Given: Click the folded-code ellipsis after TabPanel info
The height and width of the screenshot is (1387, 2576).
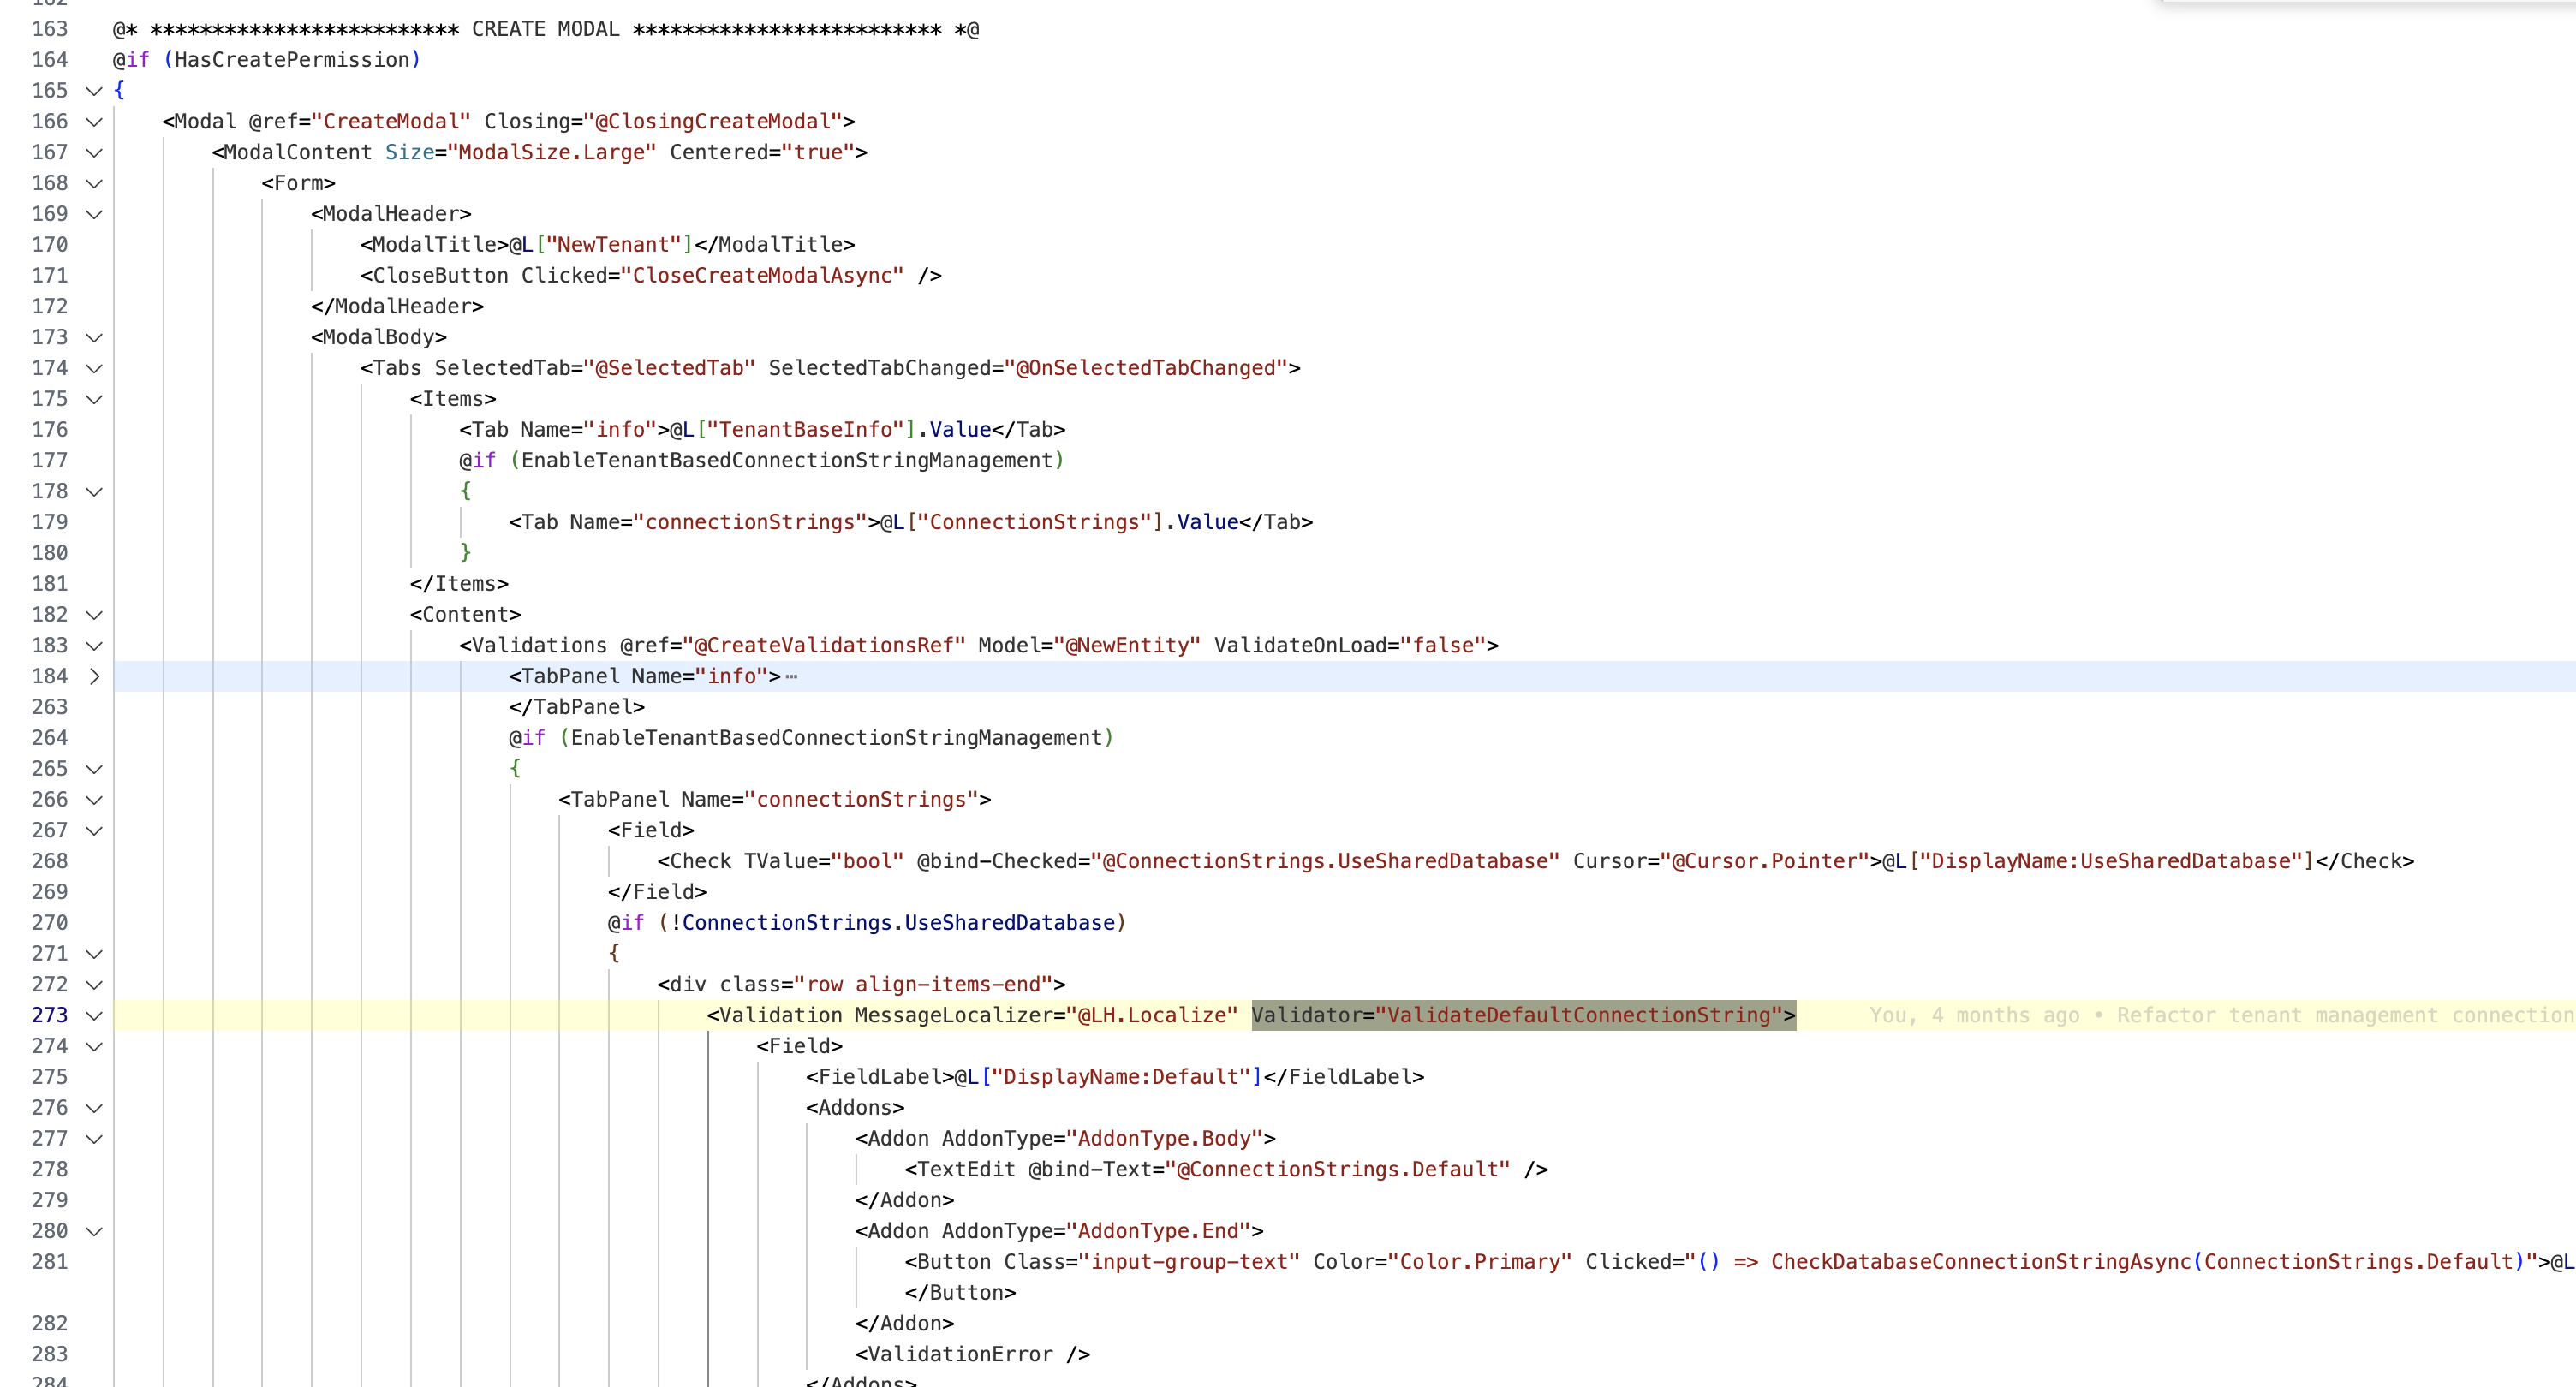Looking at the screenshot, I should click(x=791, y=677).
